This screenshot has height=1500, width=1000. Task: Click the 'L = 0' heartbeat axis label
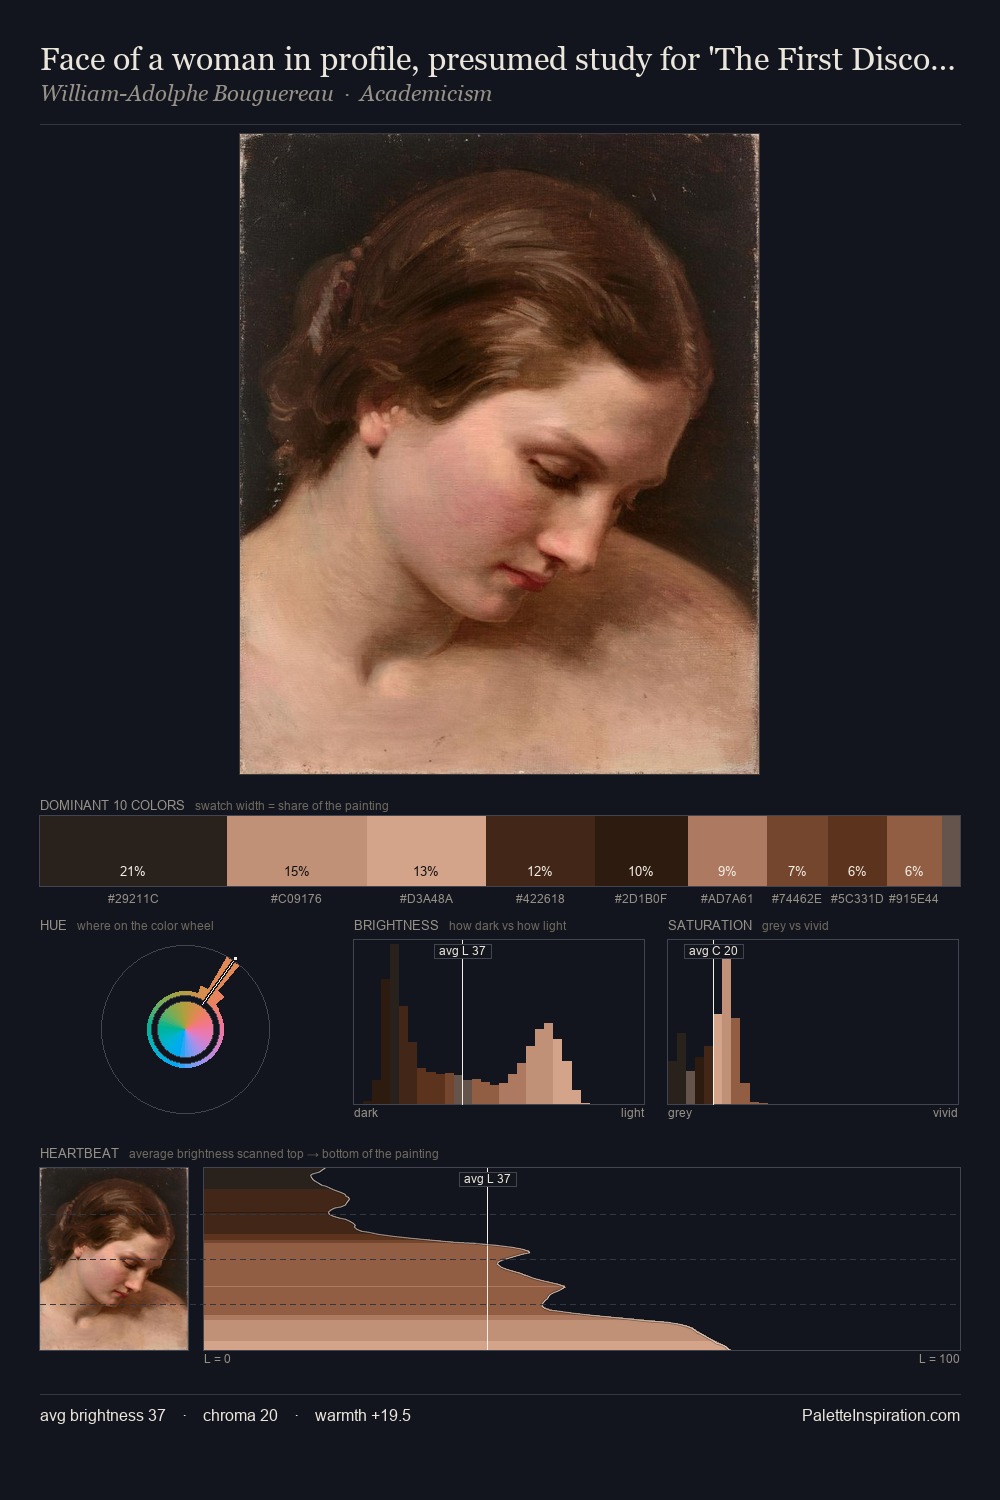point(217,1359)
